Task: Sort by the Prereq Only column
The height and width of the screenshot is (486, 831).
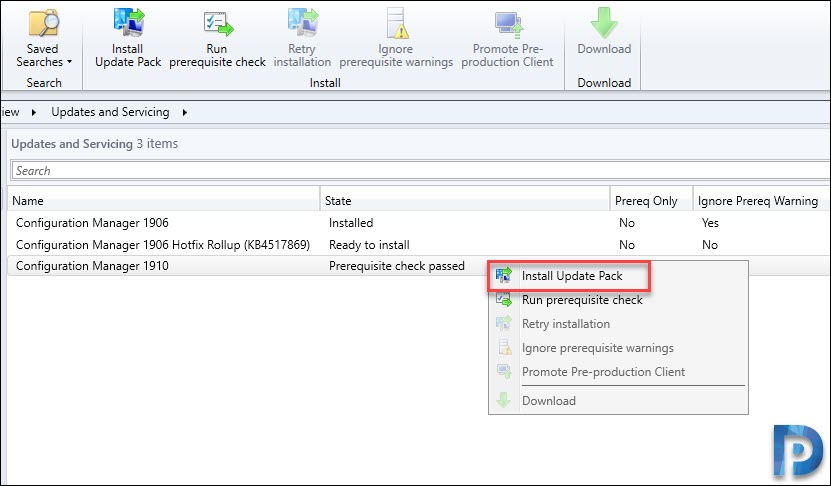Action: (x=651, y=201)
